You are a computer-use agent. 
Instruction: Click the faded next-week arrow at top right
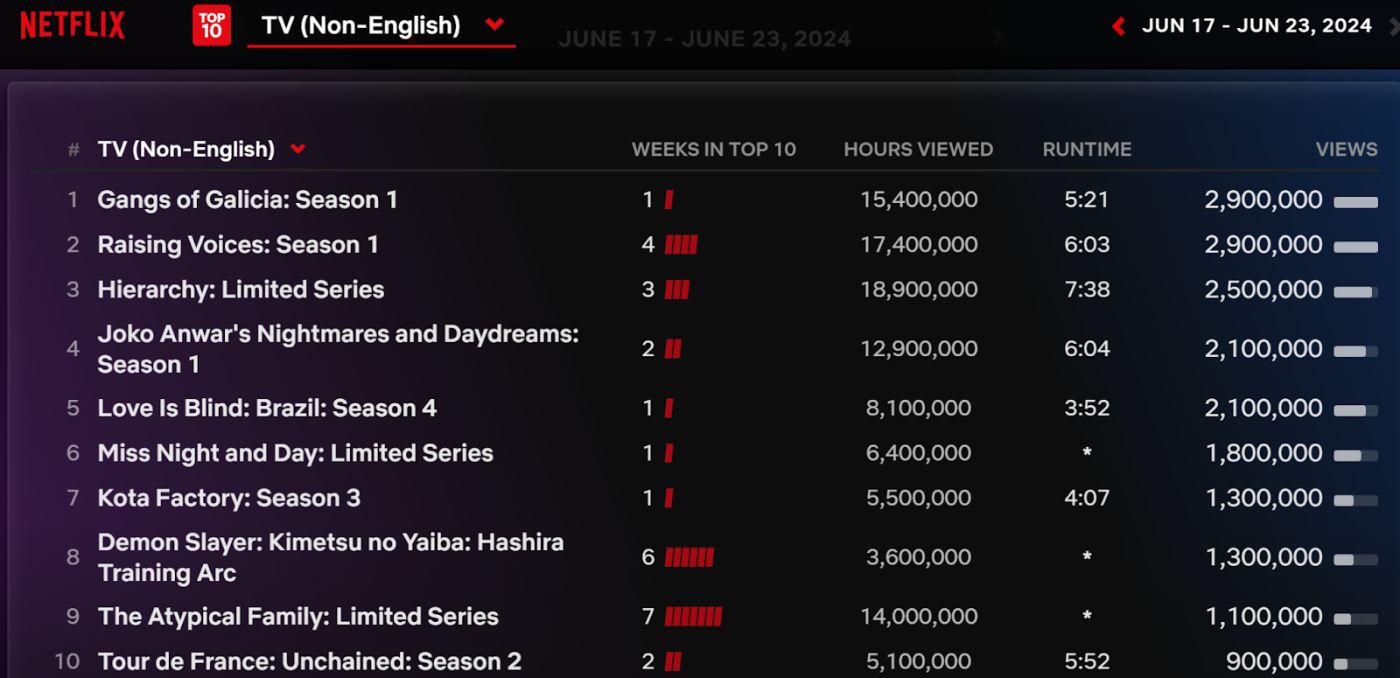(x=1393, y=26)
